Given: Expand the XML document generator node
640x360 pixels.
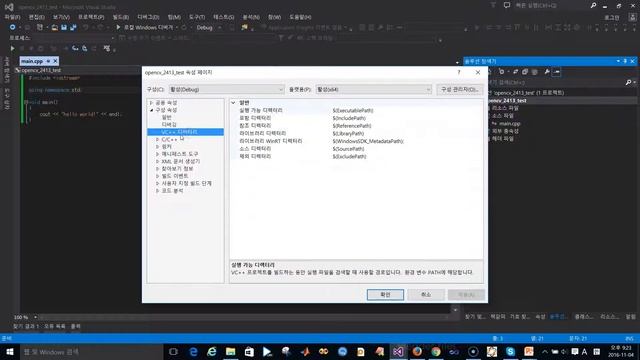Looking at the screenshot, I should point(158,161).
